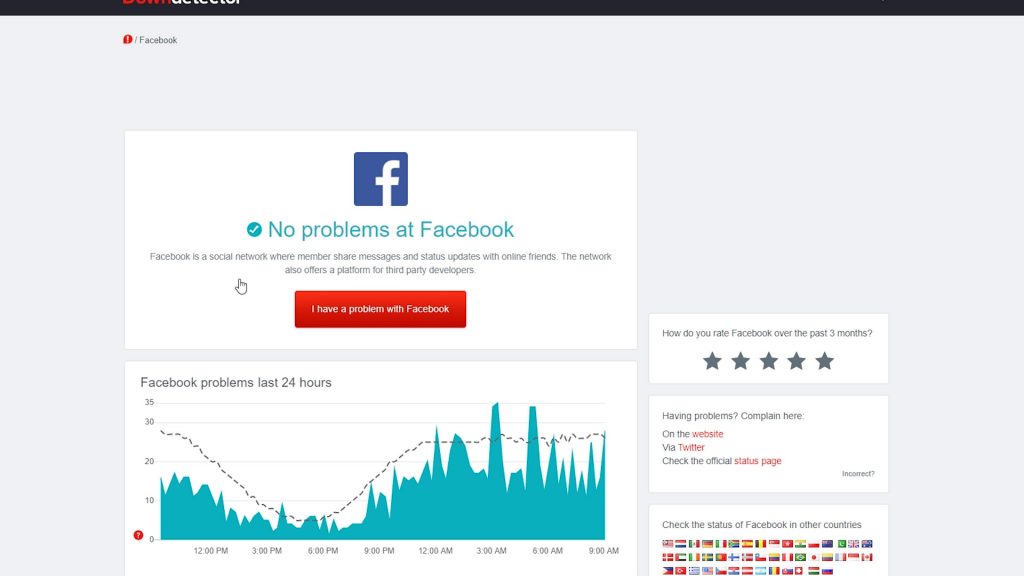The image size is (1024, 576).
Task: Open the Portugal flag status link
Action: (x=721, y=557)
